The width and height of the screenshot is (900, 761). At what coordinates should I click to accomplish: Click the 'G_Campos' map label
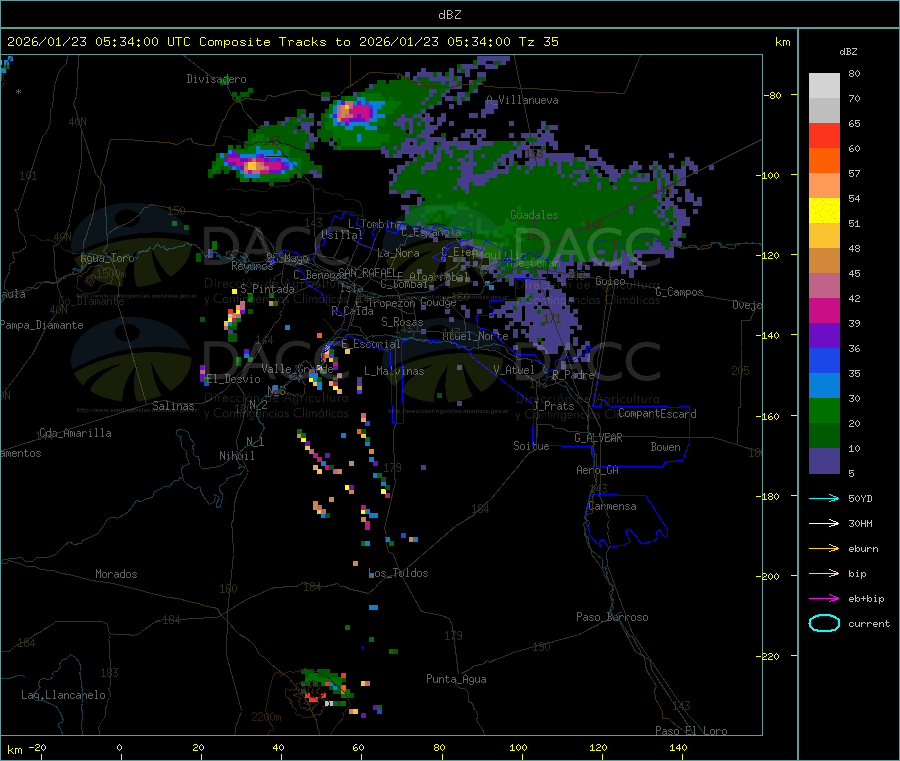[x=679, y=292]
